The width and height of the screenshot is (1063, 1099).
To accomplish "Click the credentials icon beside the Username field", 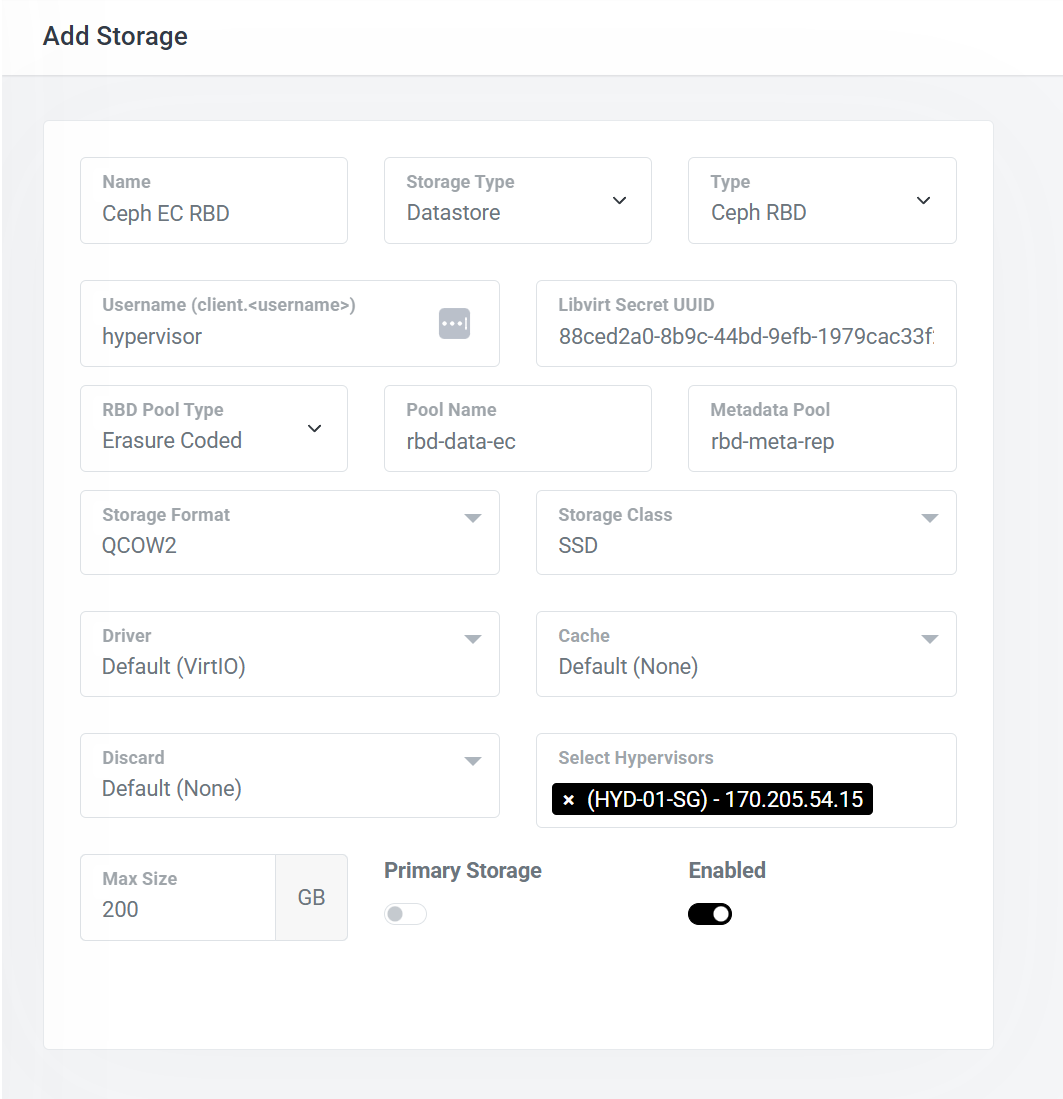I will 453,323.
